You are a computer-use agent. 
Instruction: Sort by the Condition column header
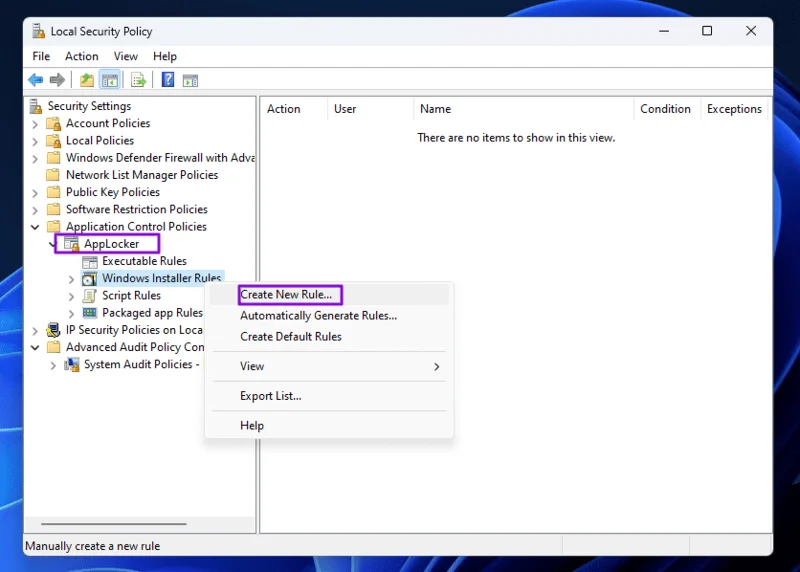coord(667,109)
